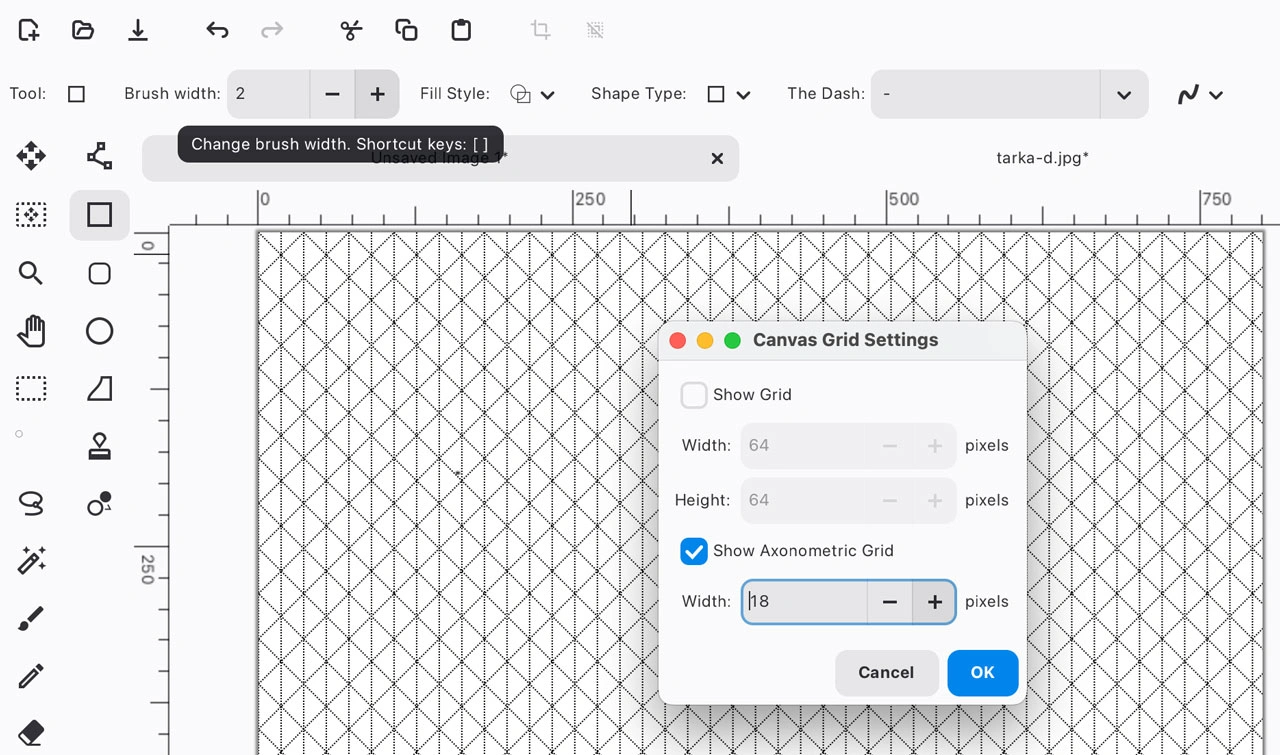Increase axonometric grid width with plus
Image resolution: width=1280 pixels, height=755 pixels.
click(x=934, y=602)
